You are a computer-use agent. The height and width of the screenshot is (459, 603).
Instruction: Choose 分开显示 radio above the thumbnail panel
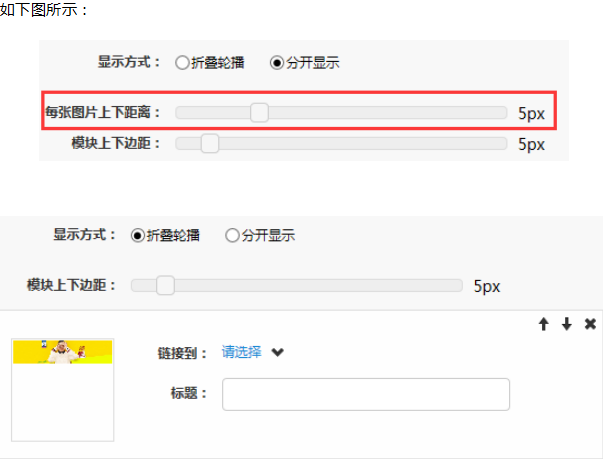tap(233, 236)
